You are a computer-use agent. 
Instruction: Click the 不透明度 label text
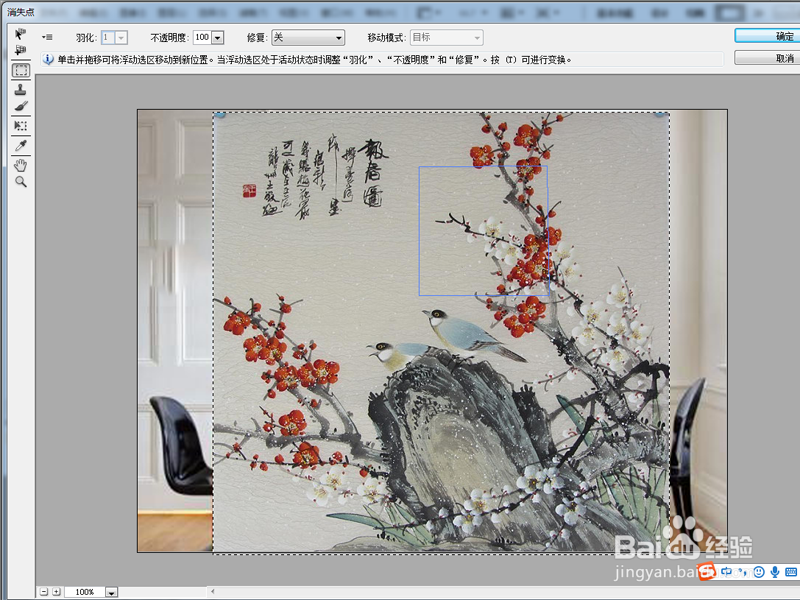click(169, 37)
